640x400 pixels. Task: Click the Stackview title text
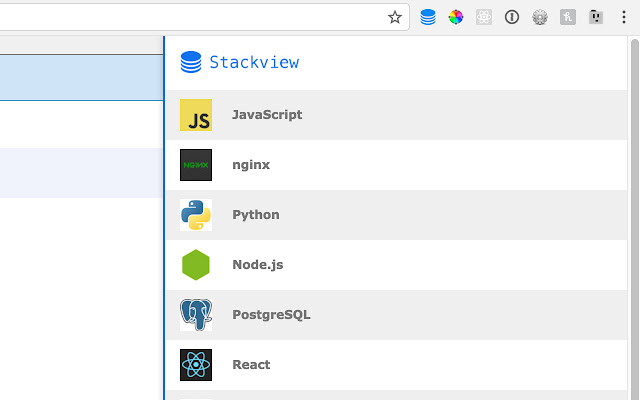(254, 62)
